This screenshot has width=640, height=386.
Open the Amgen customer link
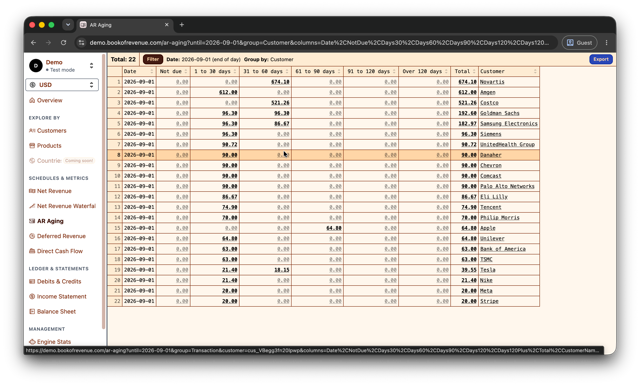click(x=488, y=93)
